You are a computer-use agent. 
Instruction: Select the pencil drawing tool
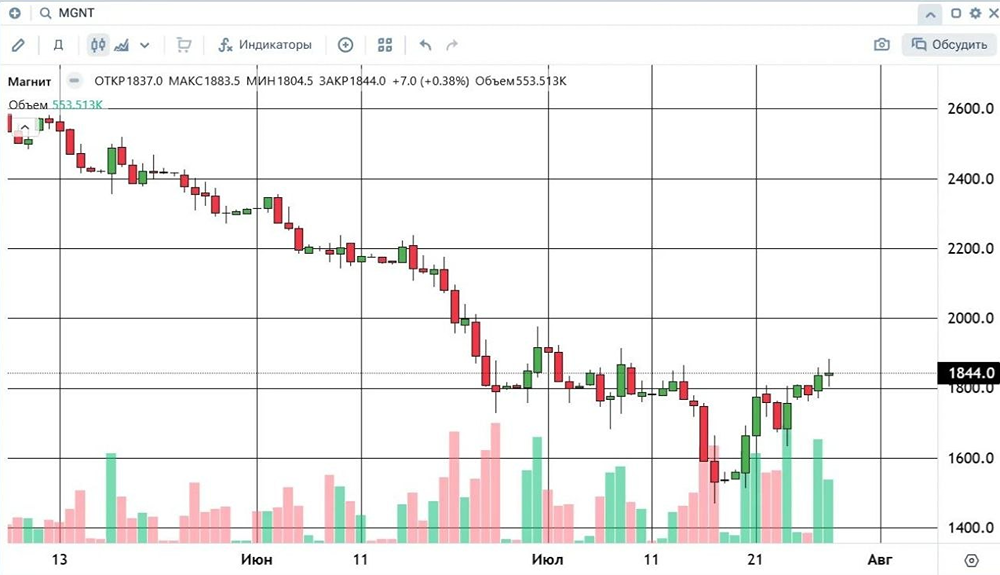[18, 45]
